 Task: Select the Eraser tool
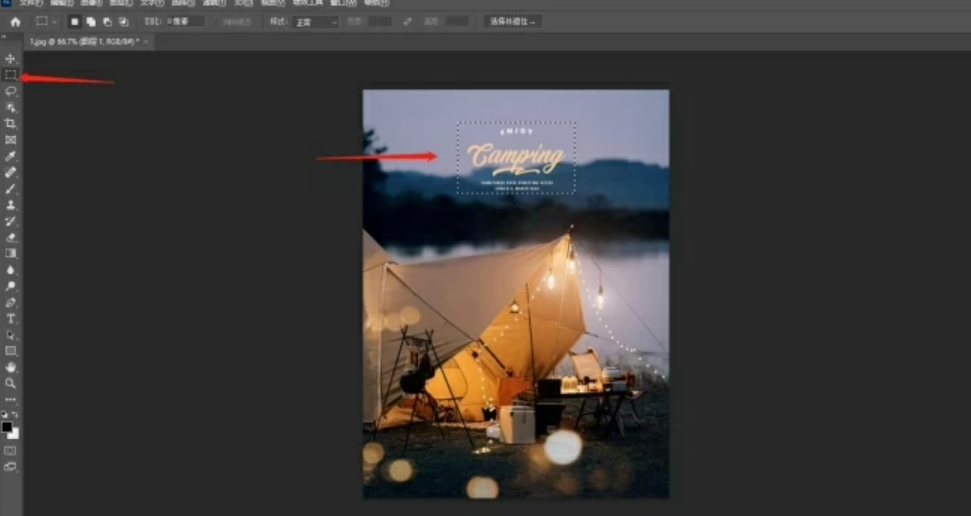tap(11, 237)
